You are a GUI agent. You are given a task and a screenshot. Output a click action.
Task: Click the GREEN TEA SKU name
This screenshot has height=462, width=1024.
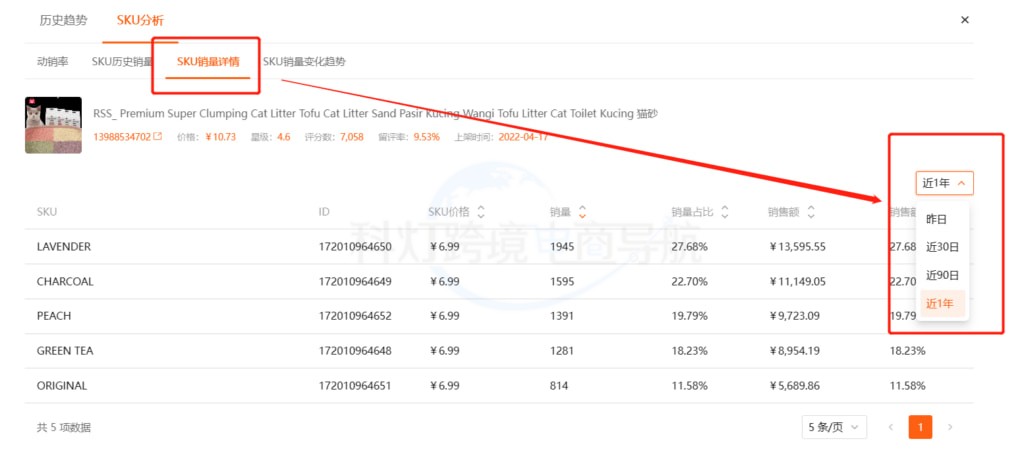click(65, 351)
